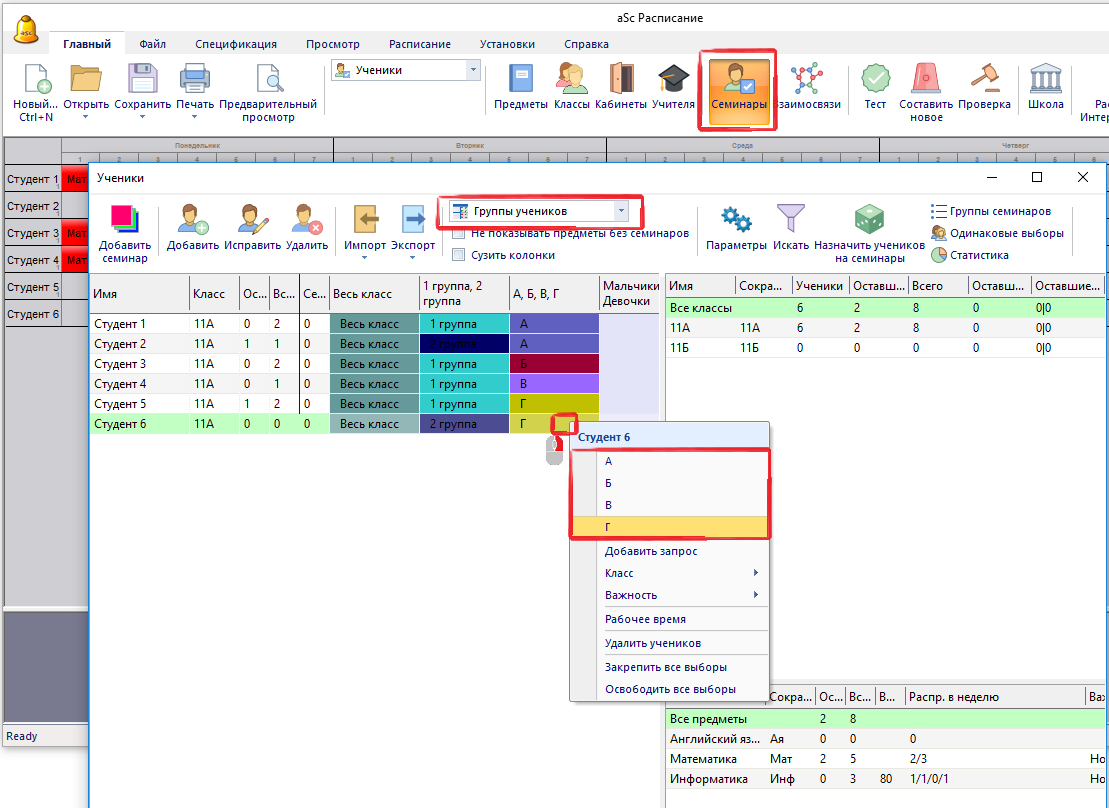
Task: Toggle 'Не показывать предметы без семинаров' checkbox
Action: [459, 233]
